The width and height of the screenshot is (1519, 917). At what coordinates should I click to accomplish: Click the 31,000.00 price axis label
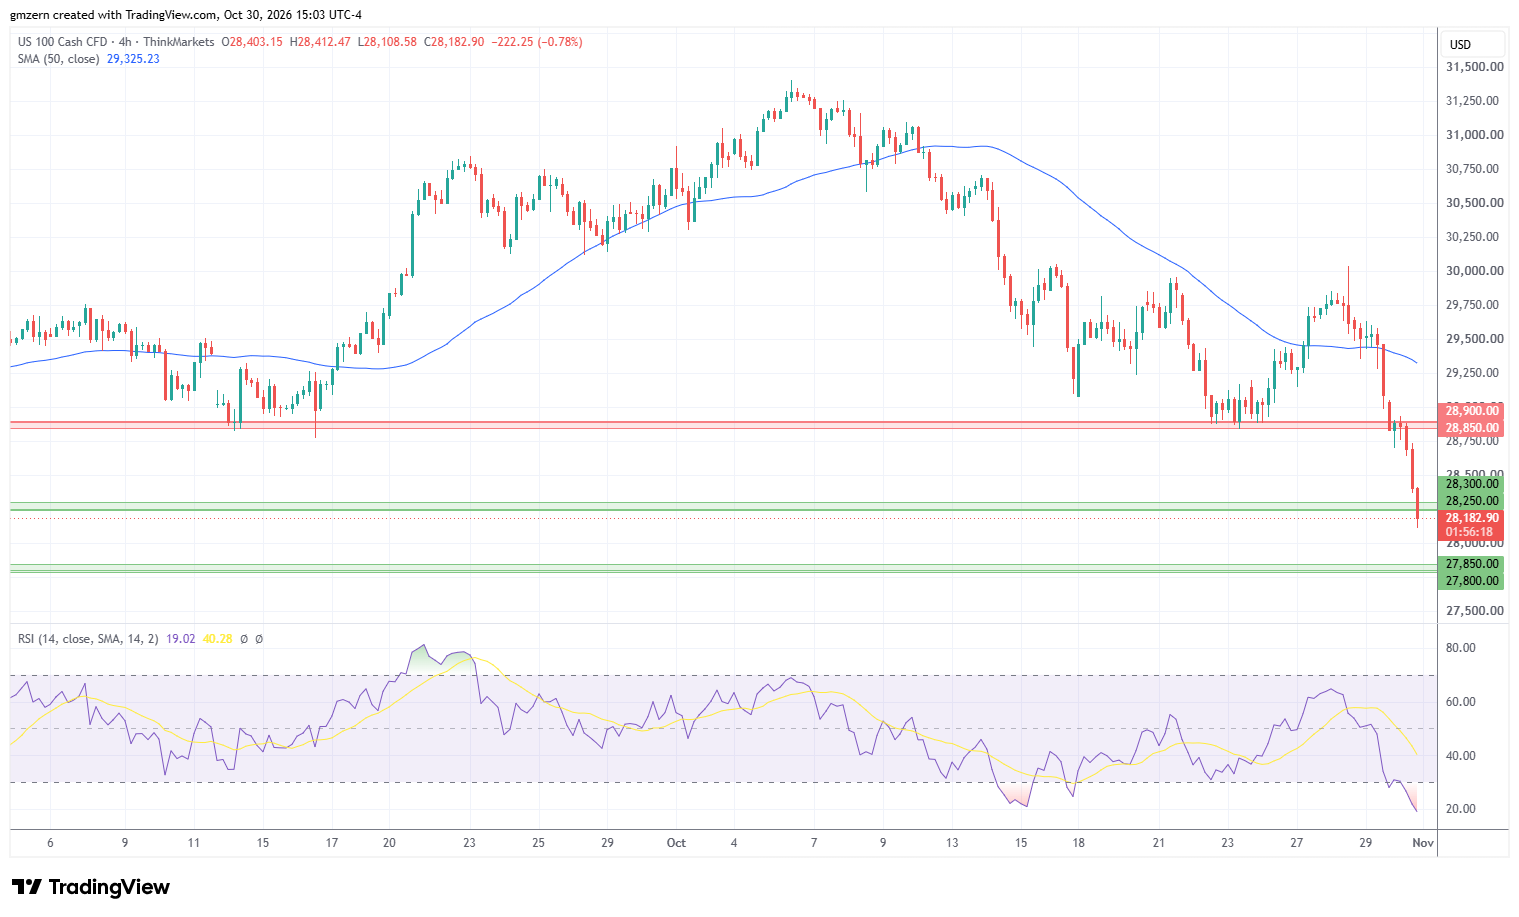point(1474,135)
